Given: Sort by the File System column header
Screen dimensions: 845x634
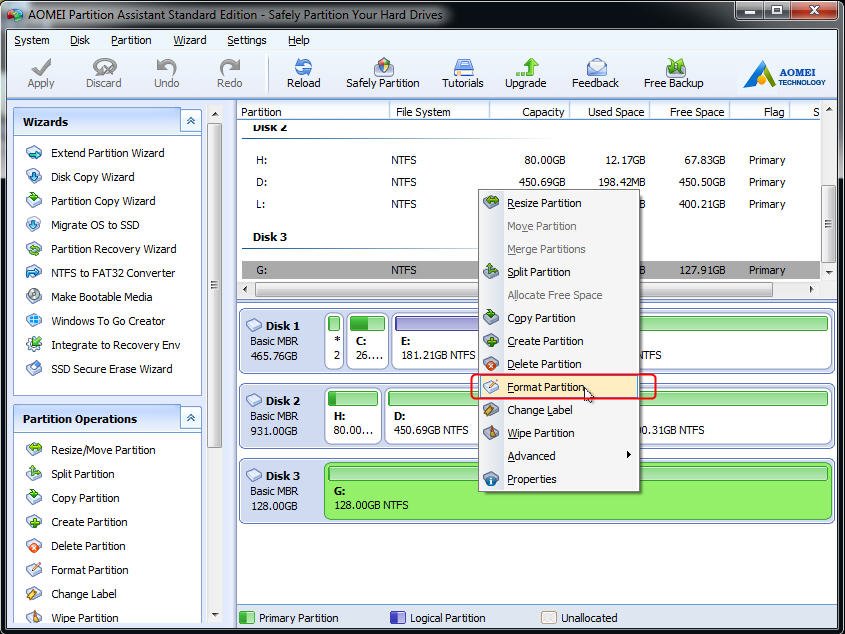Looking at the screenshot, I should pos(439,112).
